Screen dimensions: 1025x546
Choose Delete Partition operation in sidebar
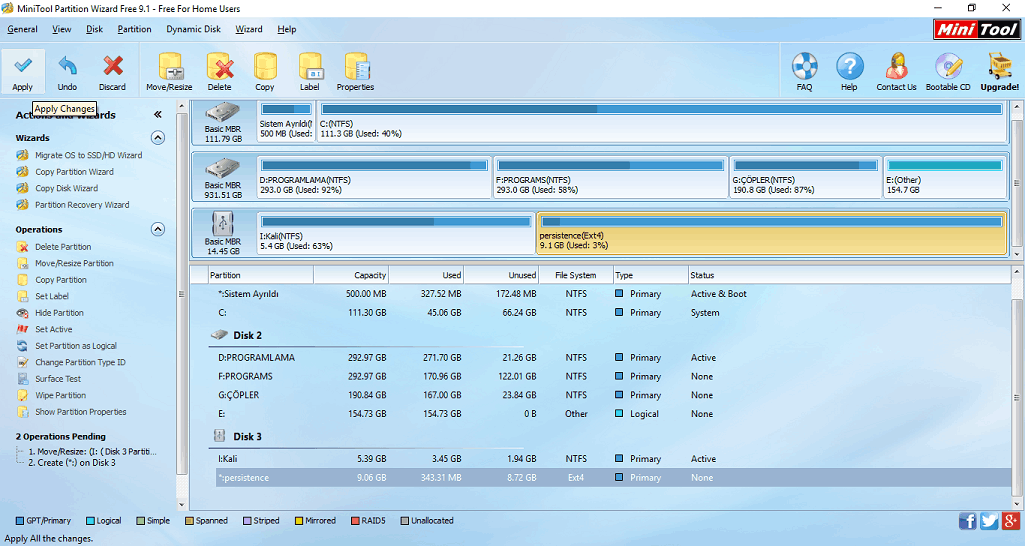point(63,247)
